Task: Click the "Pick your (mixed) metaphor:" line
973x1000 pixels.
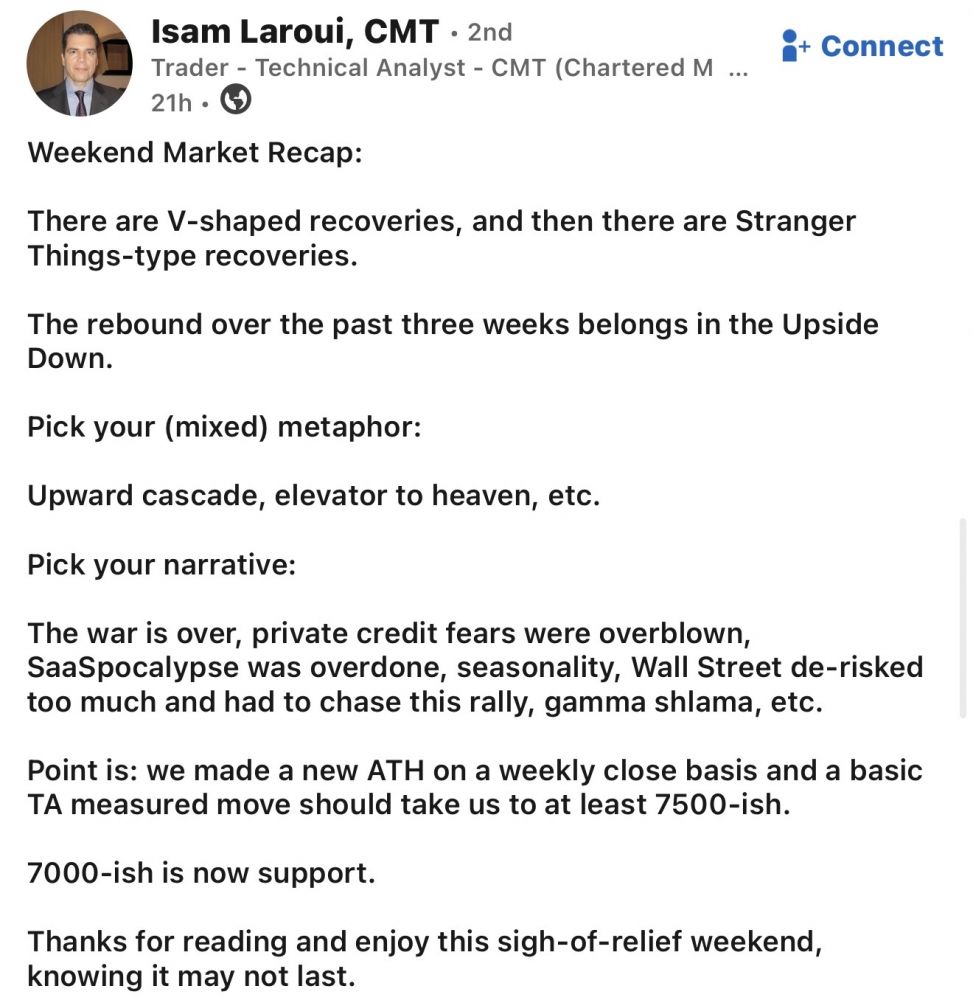Action: pyautogui.click(x=225, y=427)
